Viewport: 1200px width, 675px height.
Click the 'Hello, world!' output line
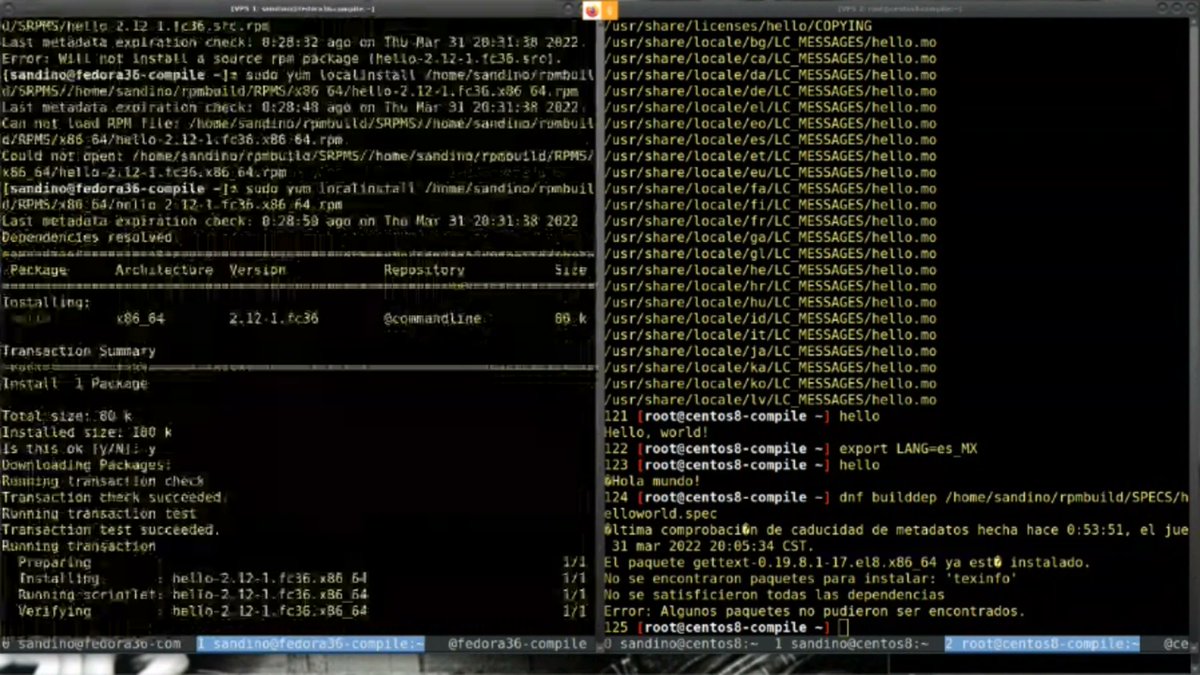656,433
